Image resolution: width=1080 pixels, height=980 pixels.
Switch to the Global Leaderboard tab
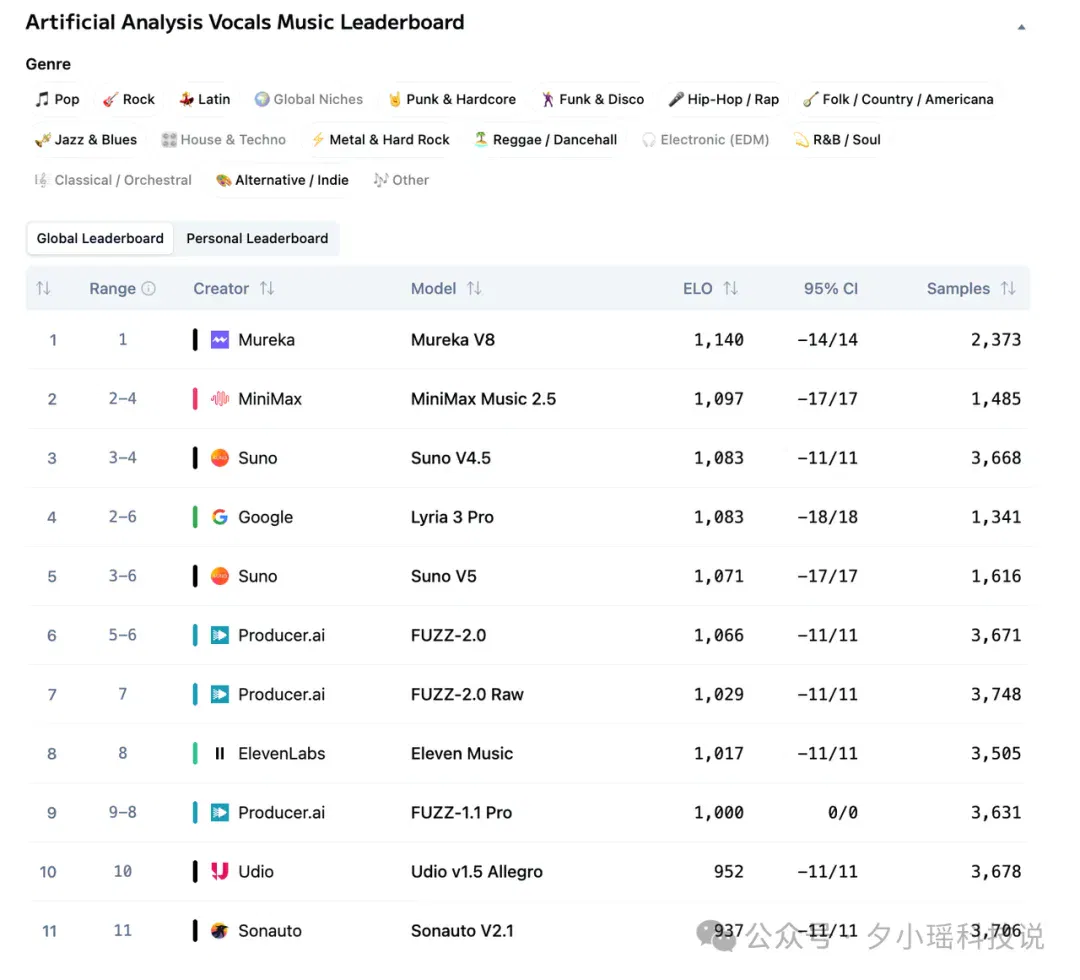pos(100,238)
